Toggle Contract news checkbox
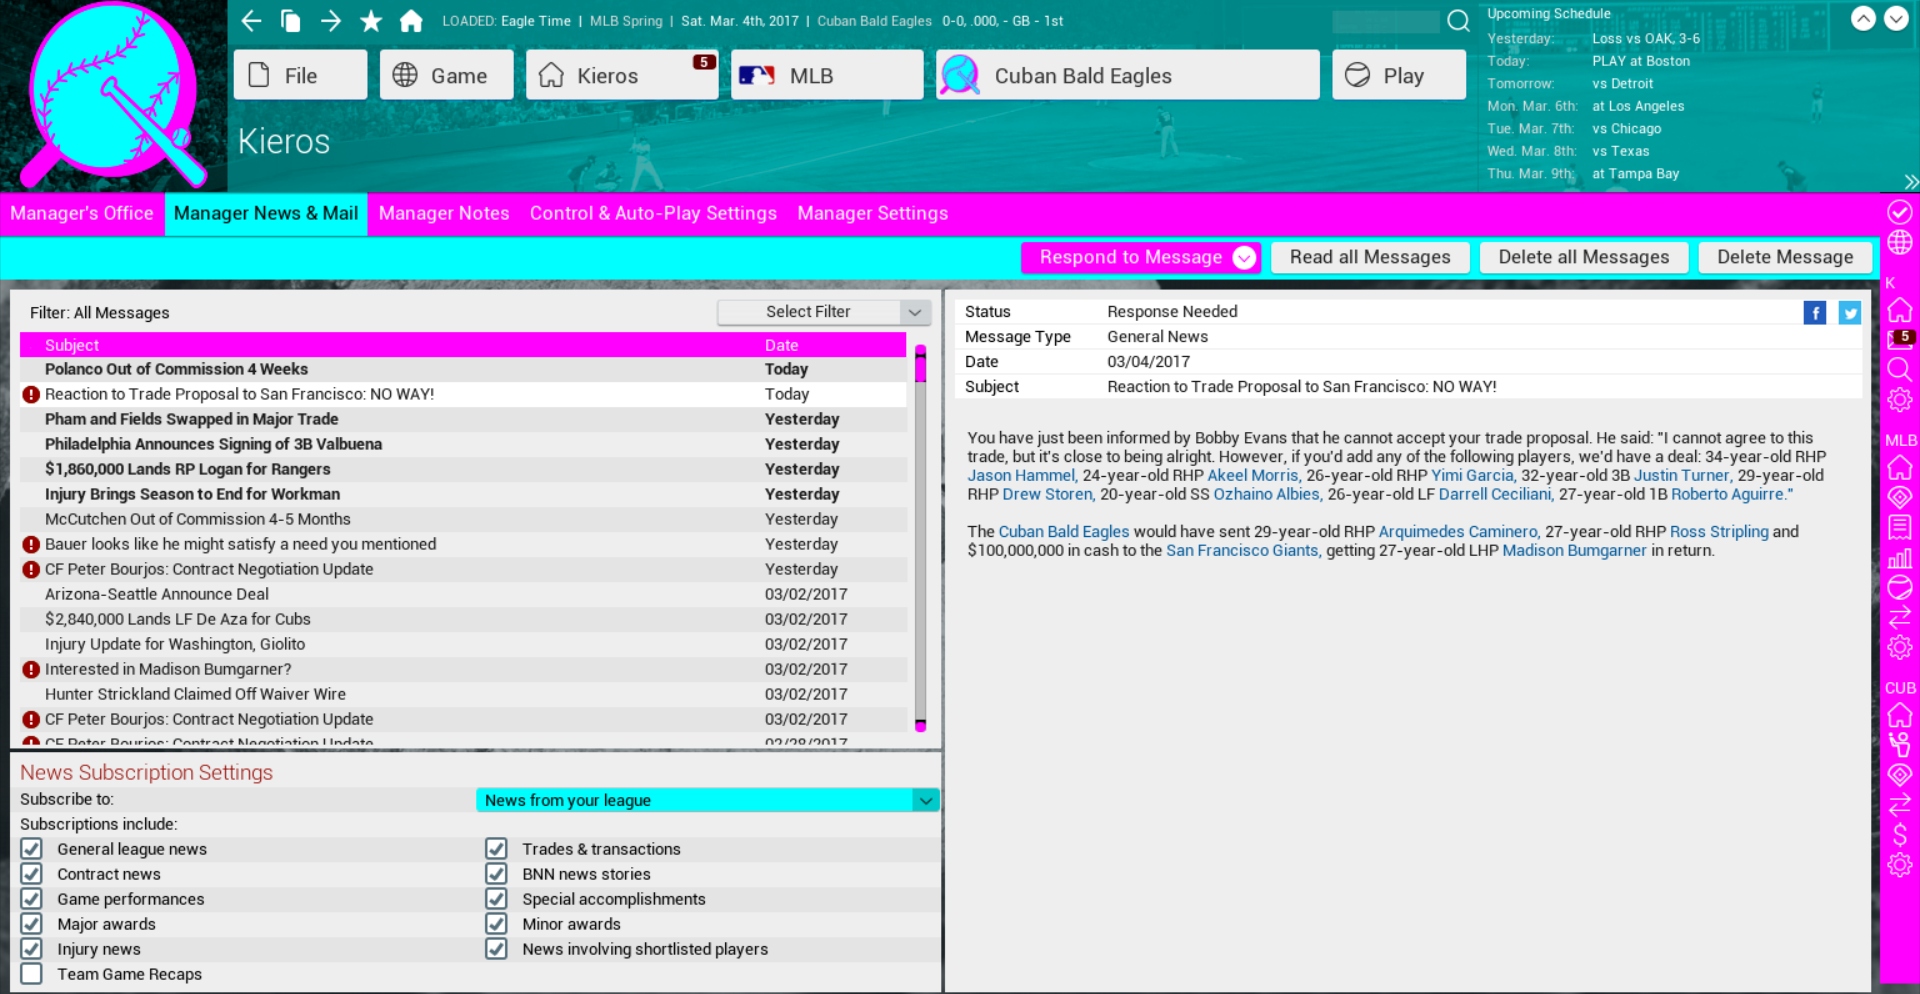Viewport: 1920px width, 994px height. pyautogui.click(x=32, y=874)
